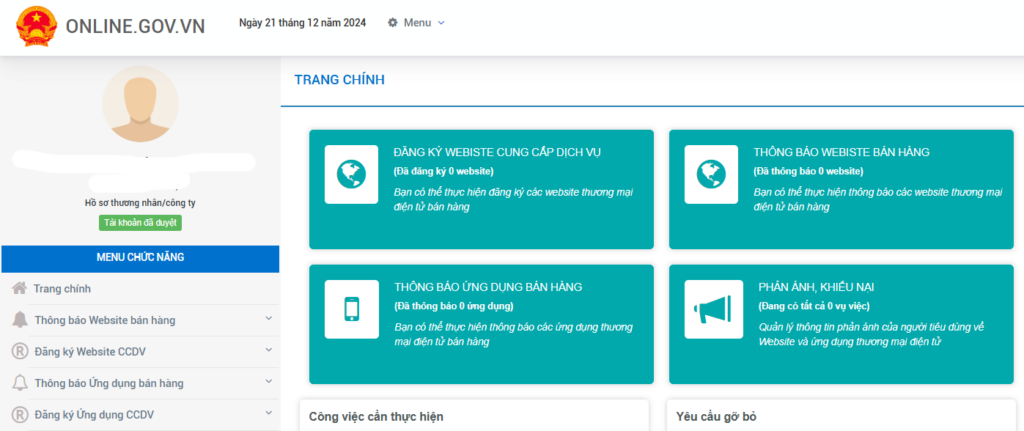Click the megaphone icon for complaints
The width and height of the screenshot is (1024, 431).
point(711,308)
